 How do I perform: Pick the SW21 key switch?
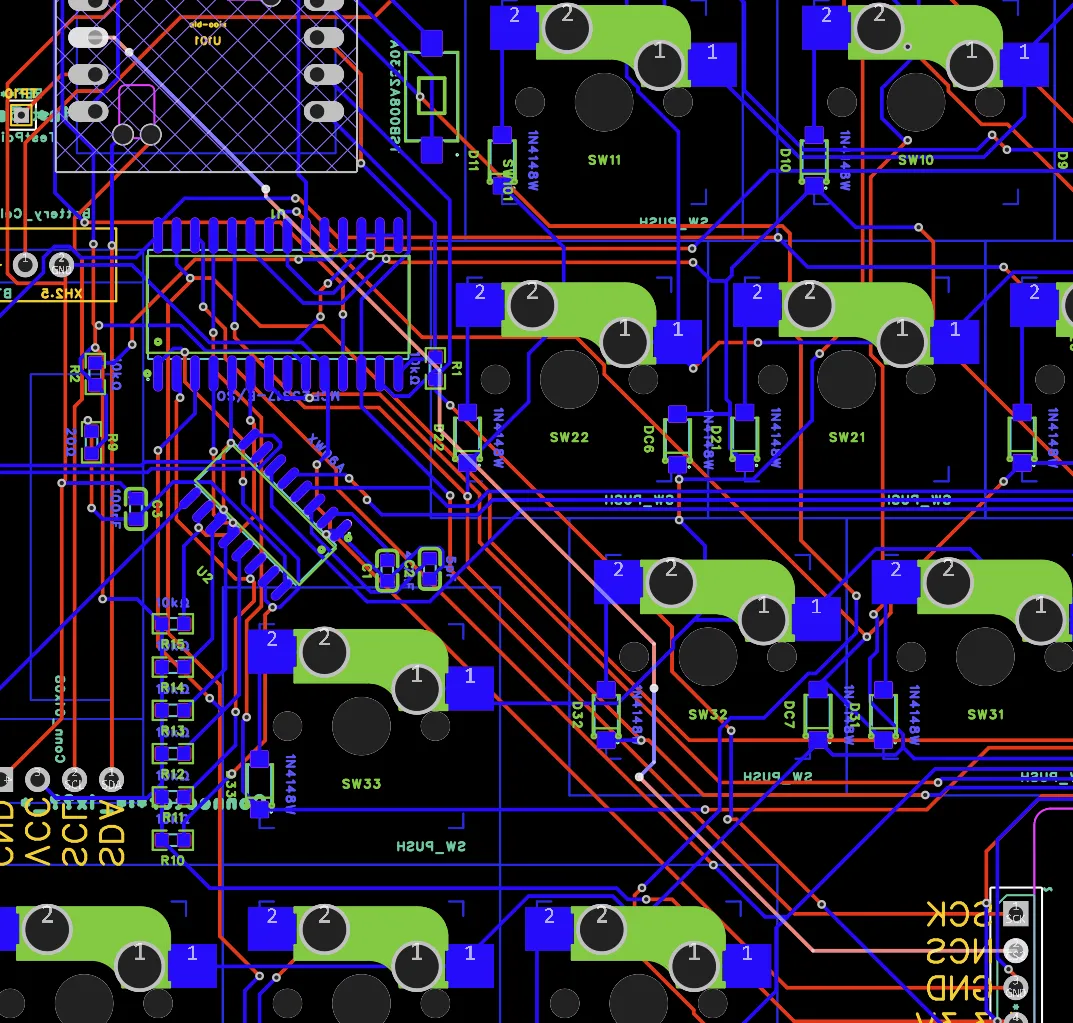point(846,380)
